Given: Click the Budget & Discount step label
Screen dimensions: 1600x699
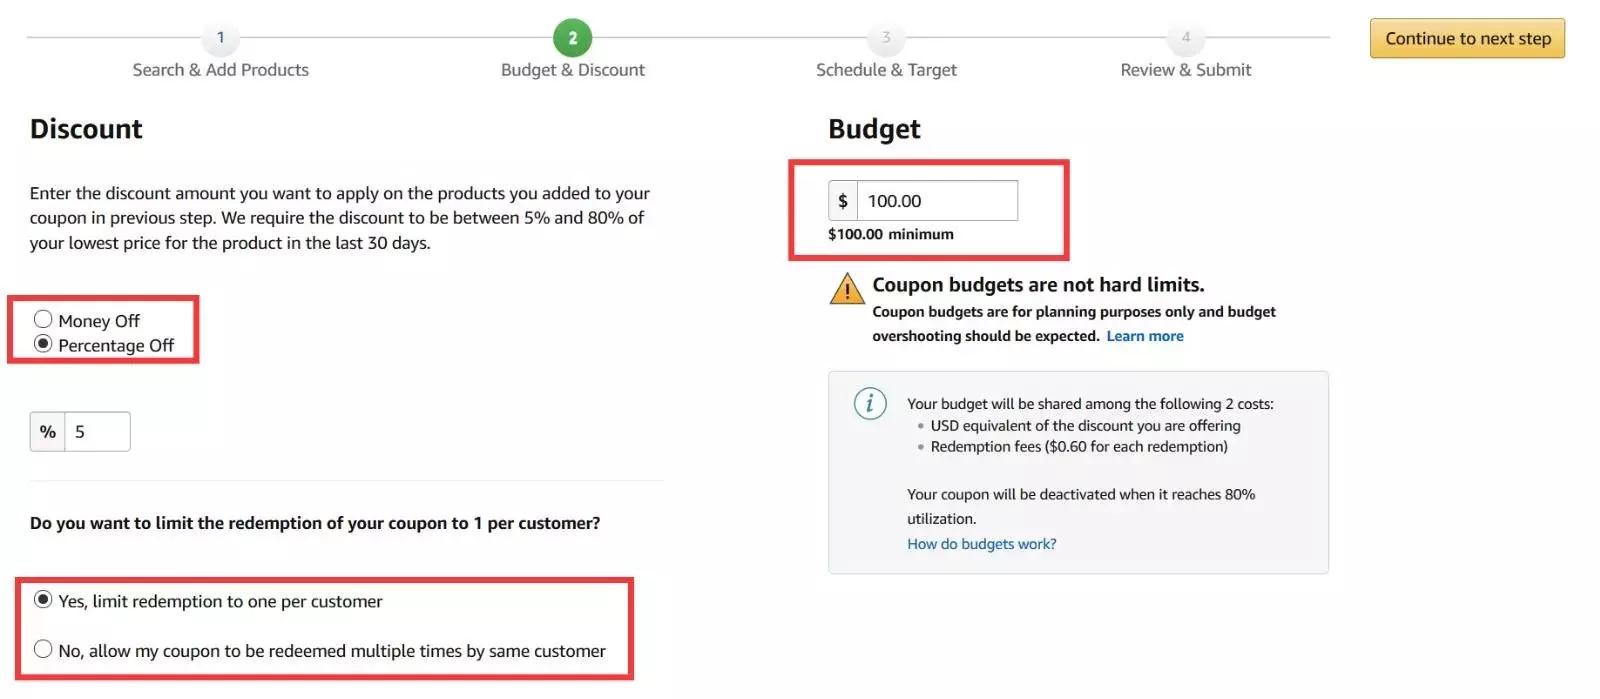Looking at the screenshot, I should click(x=573, y=70).
